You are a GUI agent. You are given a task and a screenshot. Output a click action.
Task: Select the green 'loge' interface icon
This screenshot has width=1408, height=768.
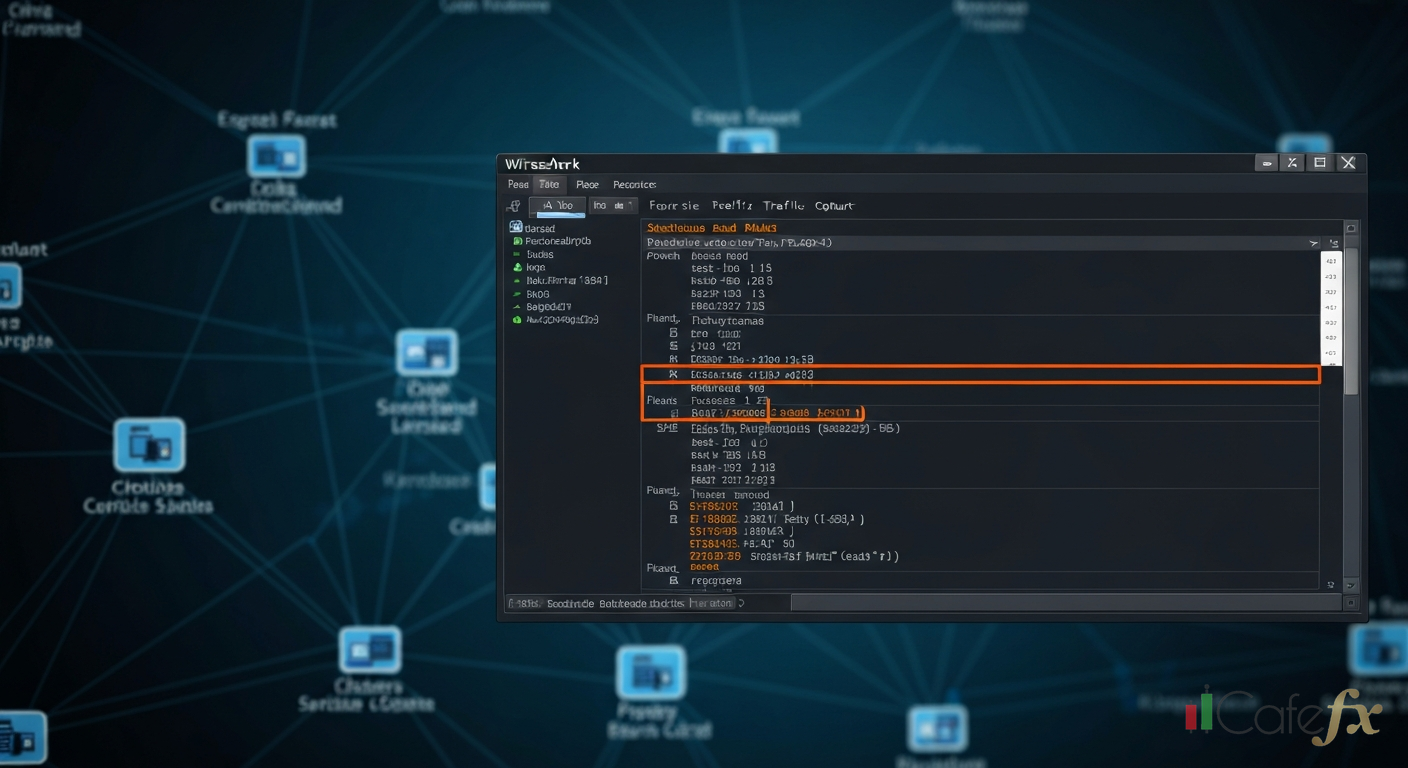tap(518, 267)
